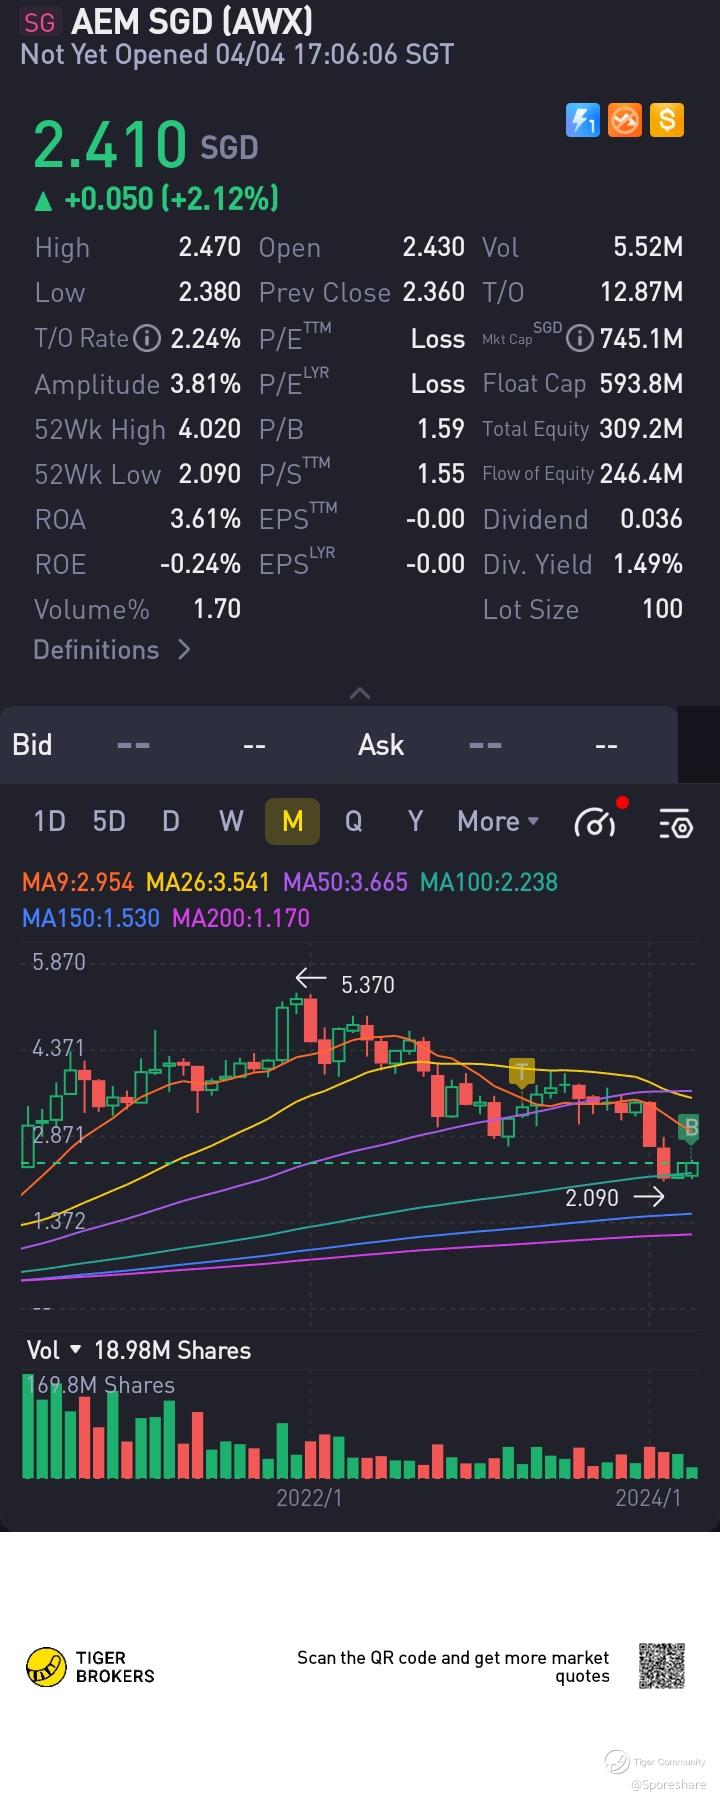This screenshot has height=1801, width=720.
Task: Tap the QR code image
Action: pos(662,1666)
